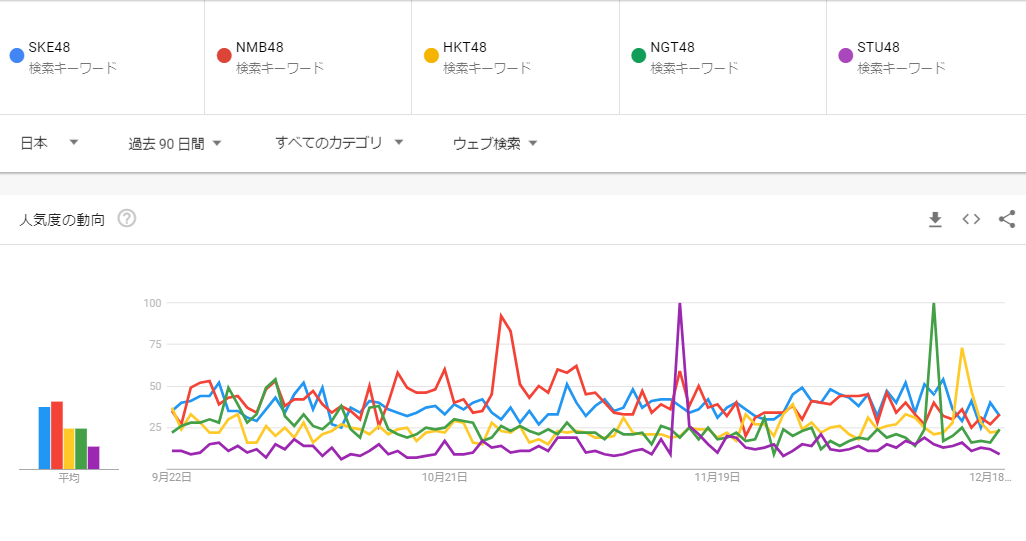Edit the NGT48 search term
This screenshot has height=541, width=1026.
[x=672, y=47]
